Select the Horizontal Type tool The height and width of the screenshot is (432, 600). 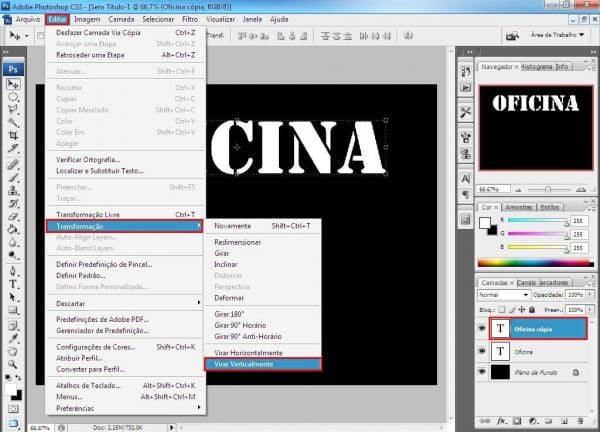[x=14, y=283]
